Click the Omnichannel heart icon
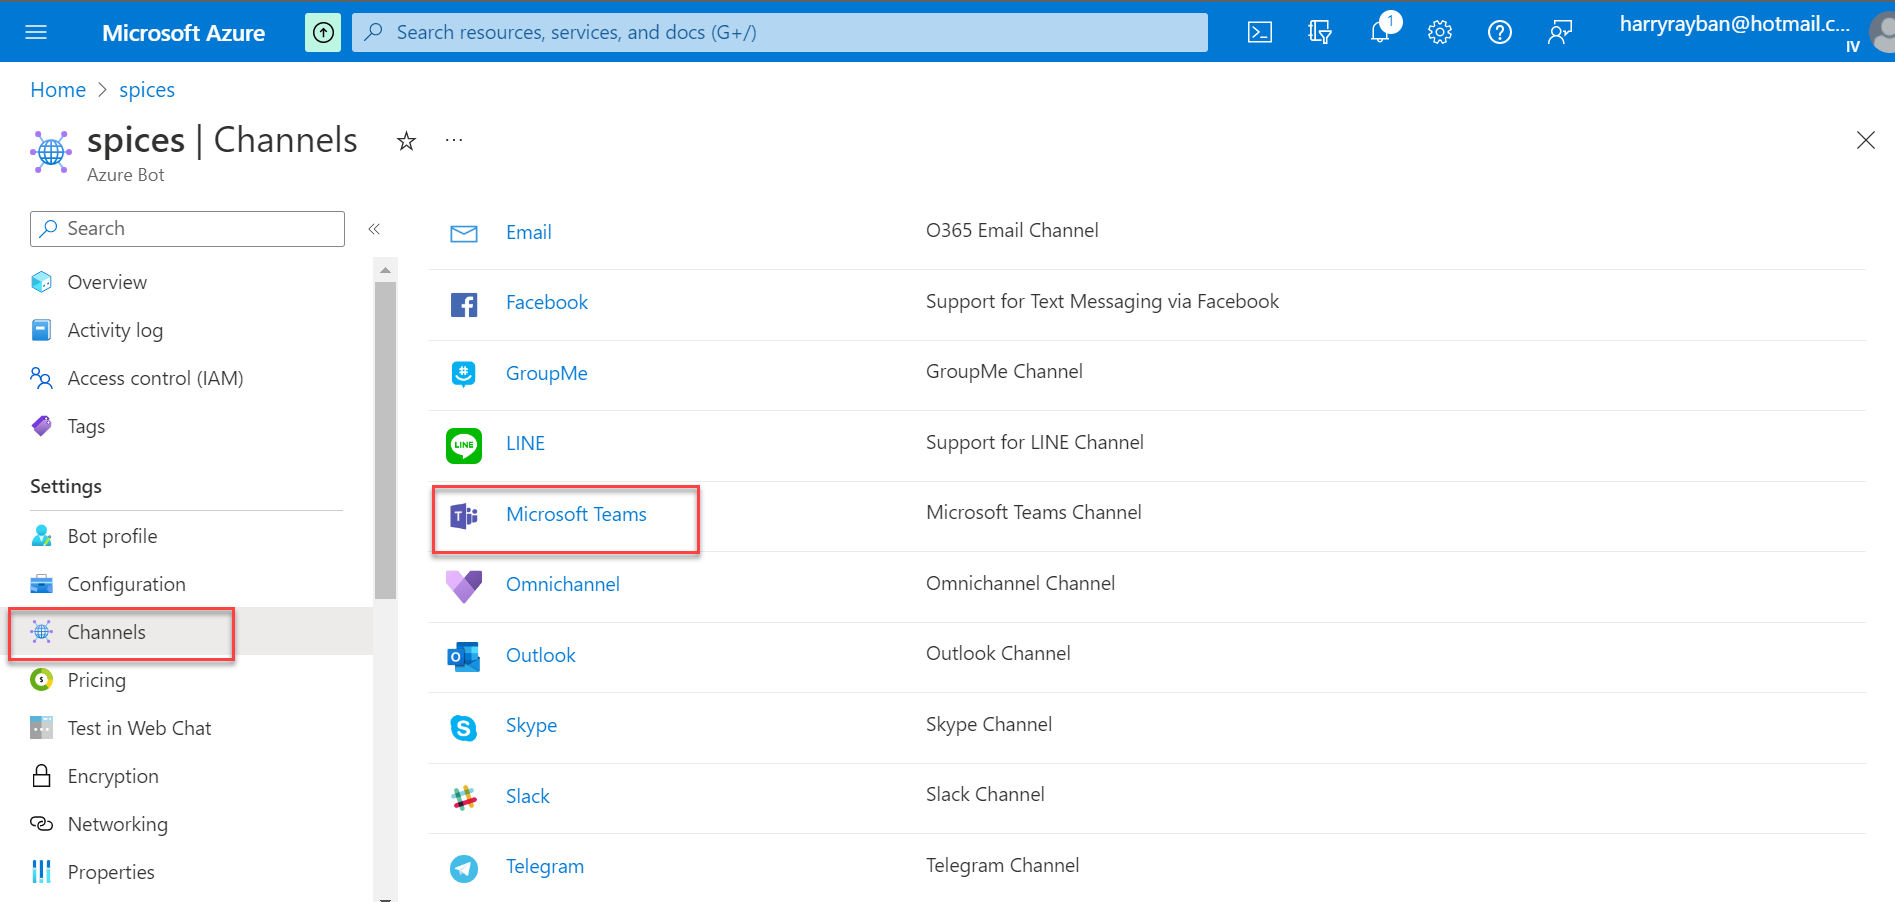The image size is (1895, 902). [x=464, y=586]
